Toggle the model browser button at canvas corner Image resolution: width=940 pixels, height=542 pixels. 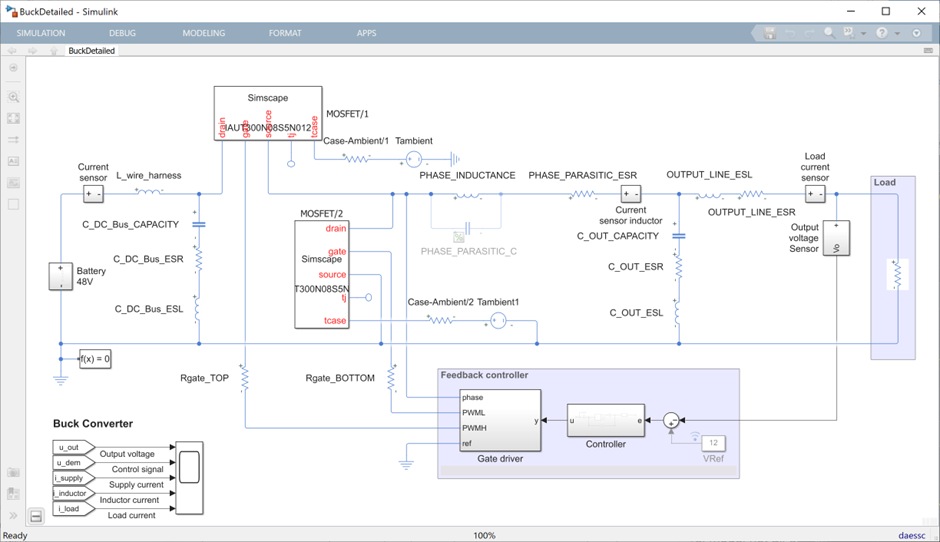coord(36,517)
